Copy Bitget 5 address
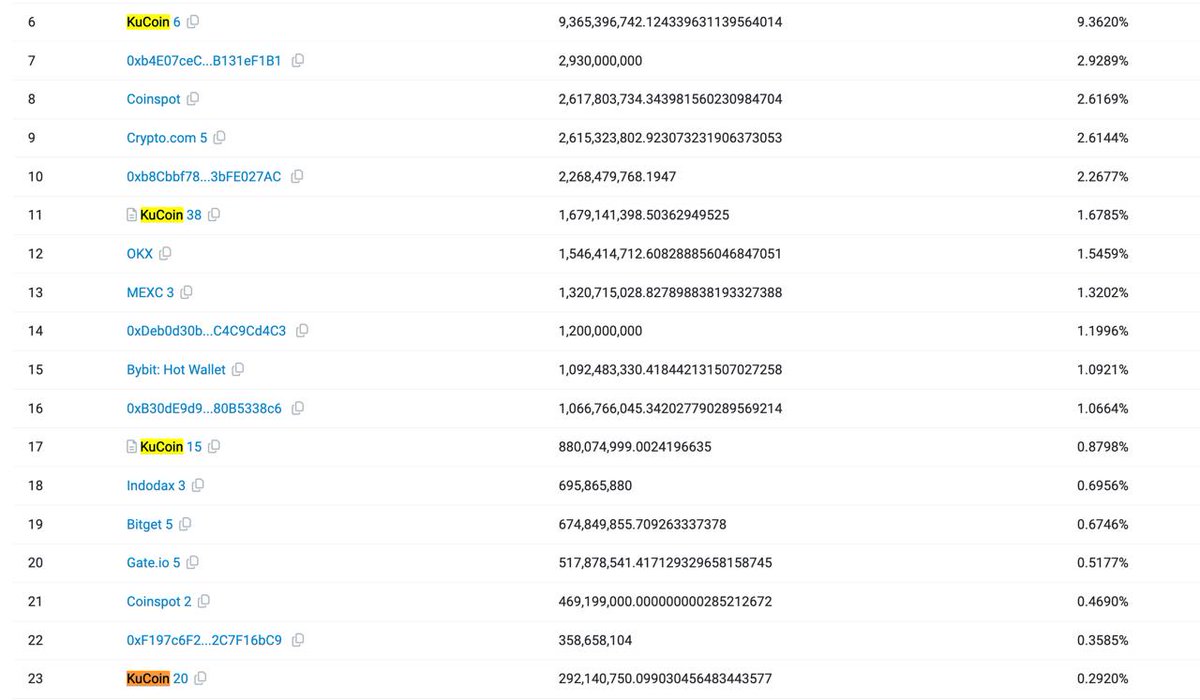Viewport: 1200px width, 700px height. tap(185, 524)
